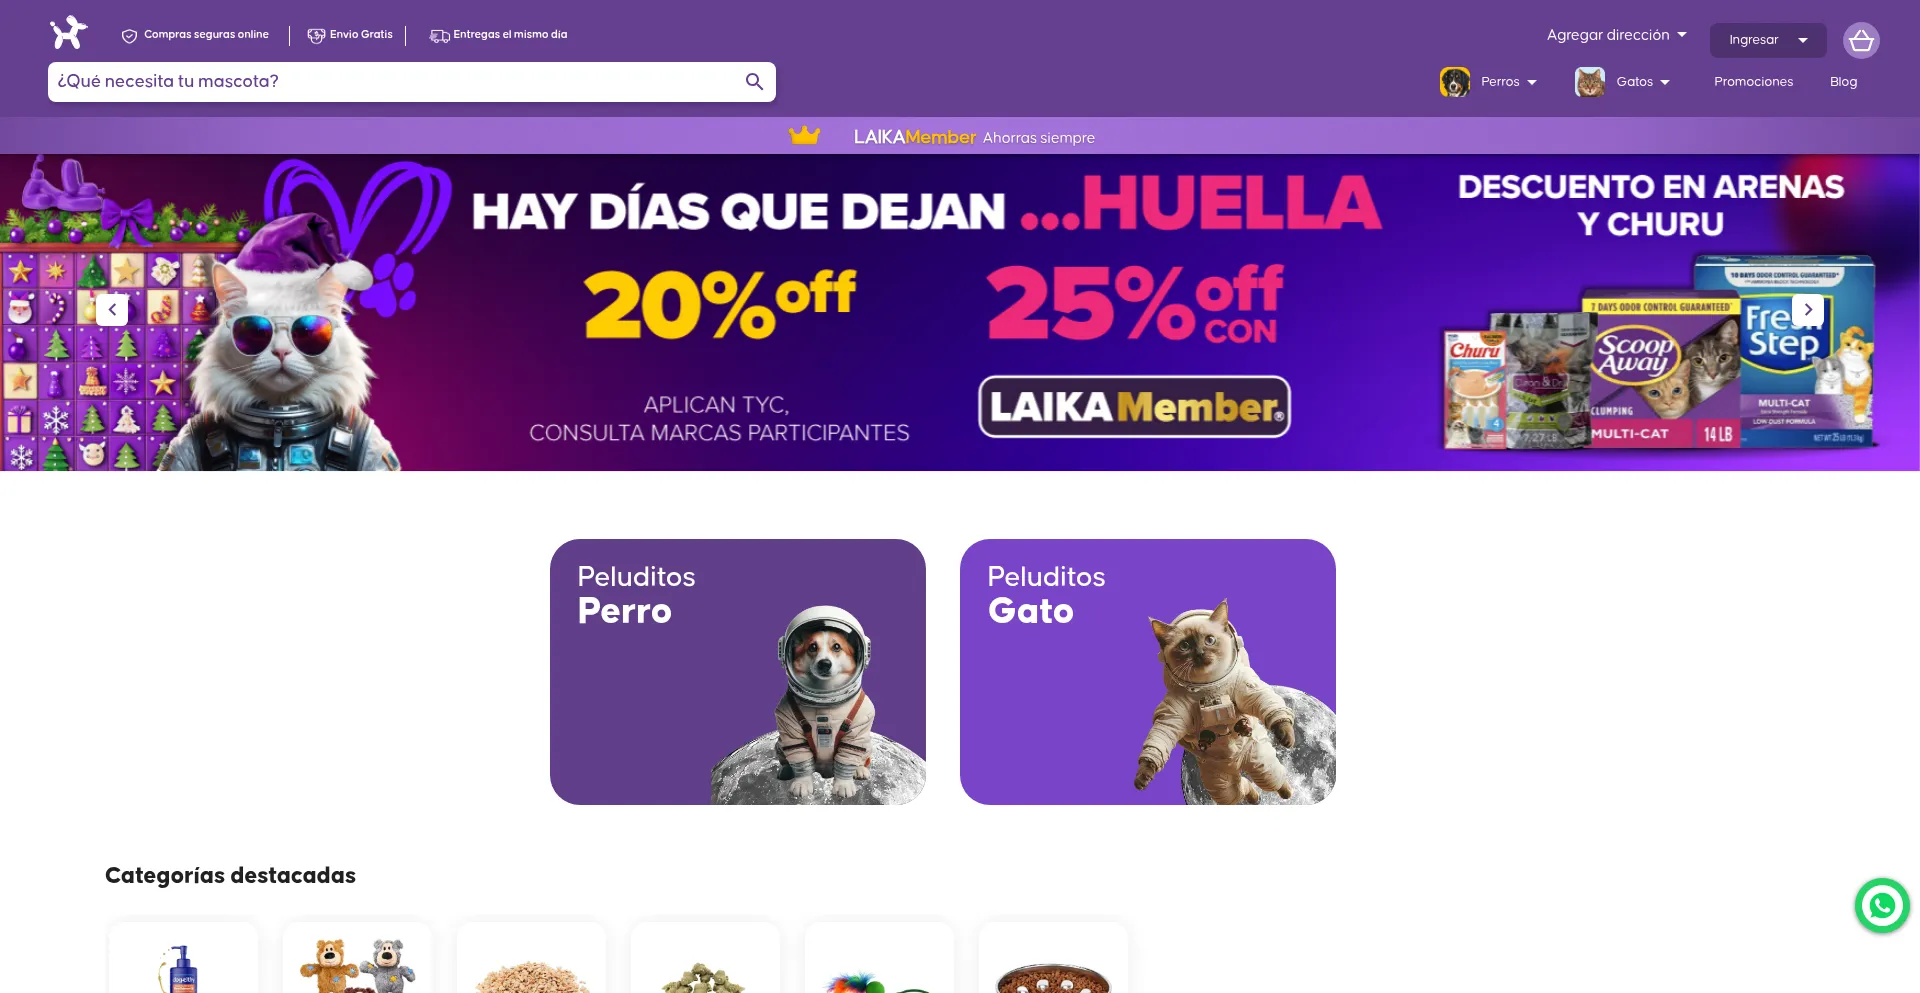1920x993 pixels.
Task: Expand the Perros menu arrow
Action: [x=1532, y=83]
